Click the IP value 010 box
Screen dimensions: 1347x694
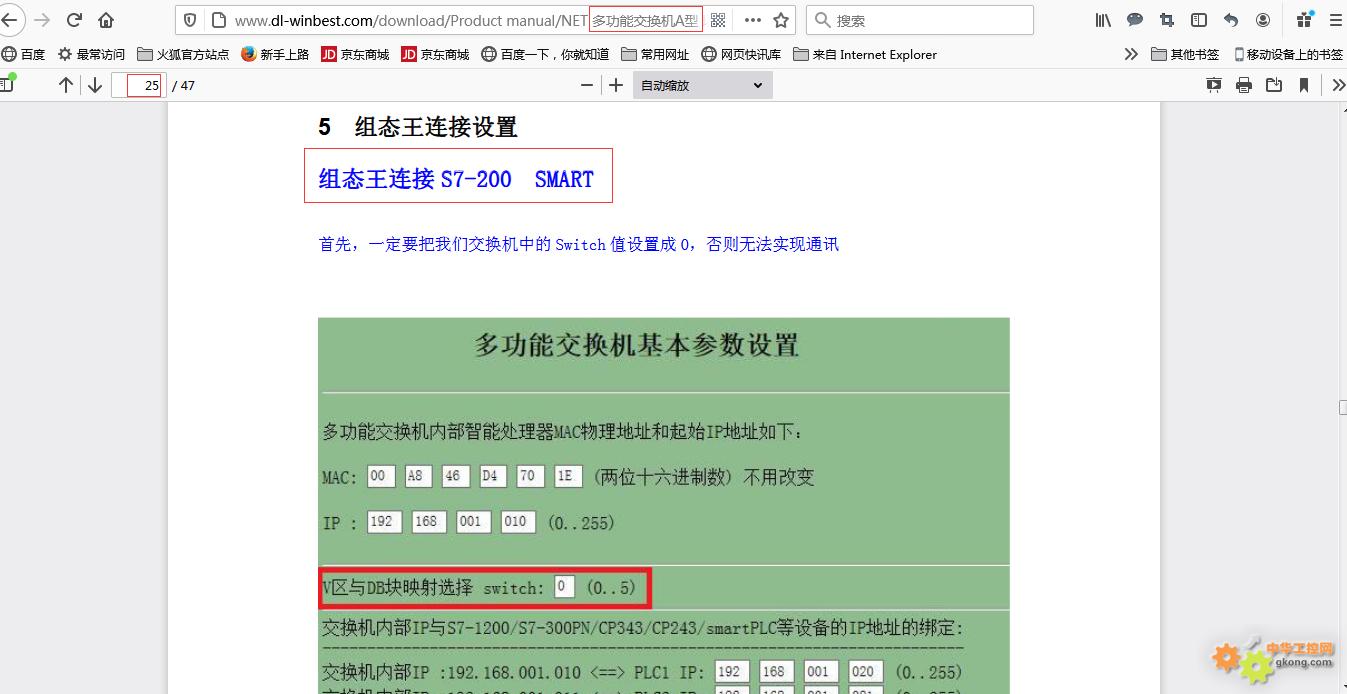point(518,522)
